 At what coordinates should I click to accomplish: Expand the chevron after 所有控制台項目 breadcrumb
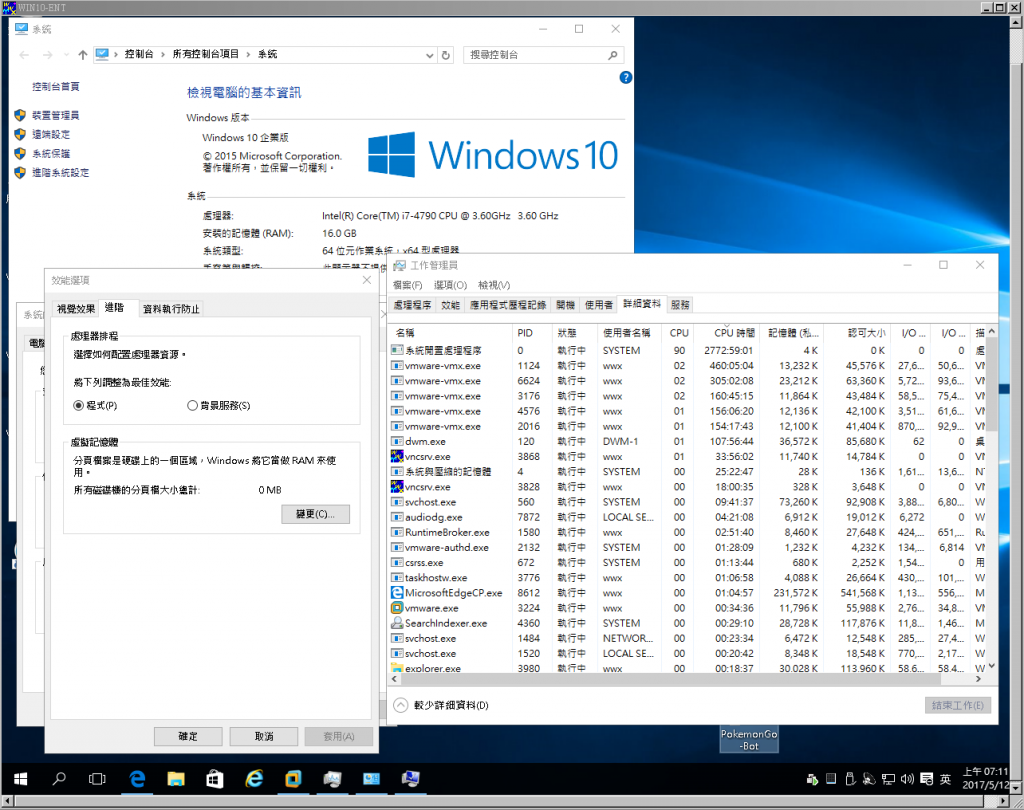(249, 54)
